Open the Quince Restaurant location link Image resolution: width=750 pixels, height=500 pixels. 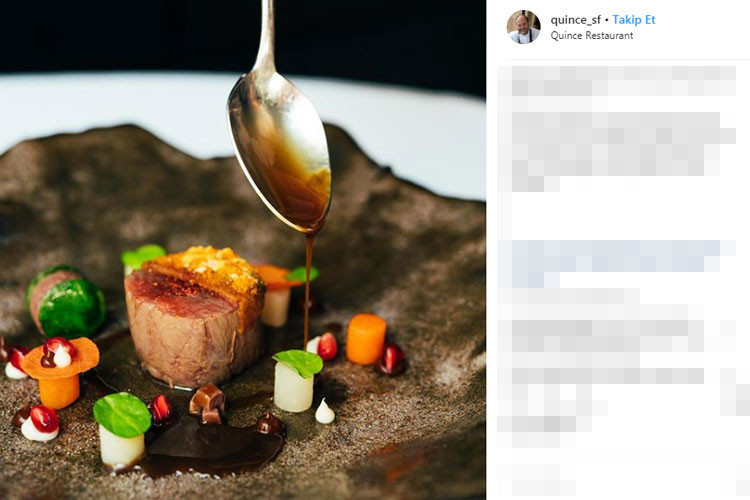[x=592, y=36]
